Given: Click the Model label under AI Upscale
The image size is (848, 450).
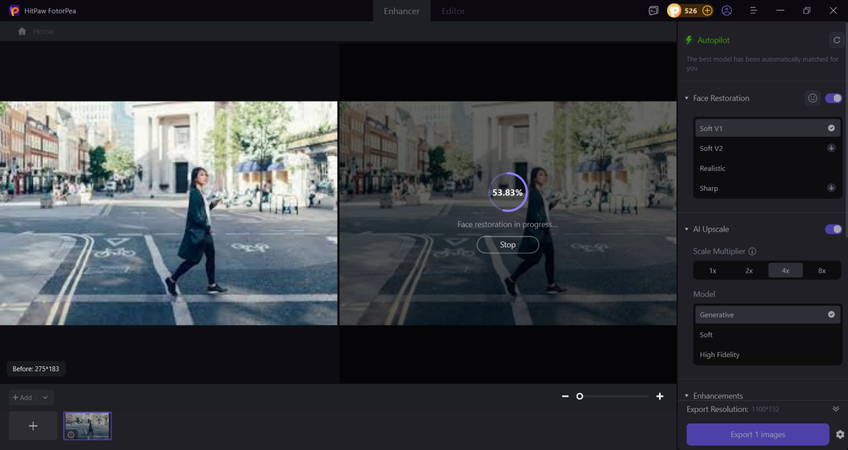Looking at the screenshot, I should pyautogui.click(x=704, y=294).
